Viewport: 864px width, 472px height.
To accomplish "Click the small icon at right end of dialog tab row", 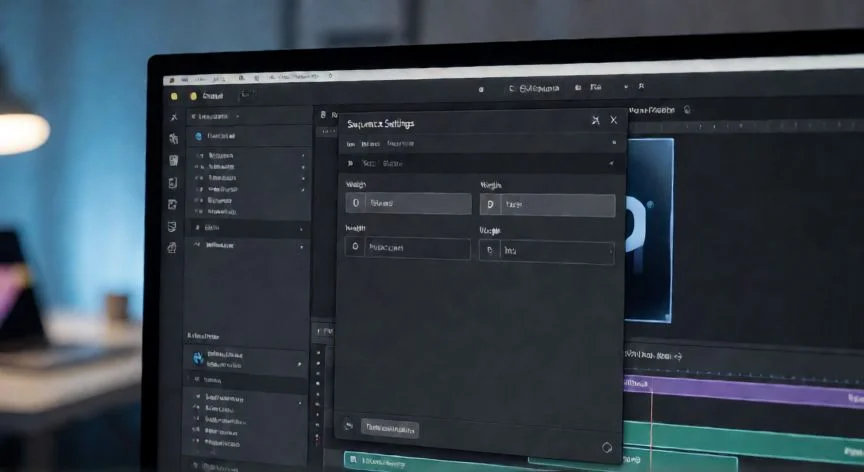I will click(614, 143).
